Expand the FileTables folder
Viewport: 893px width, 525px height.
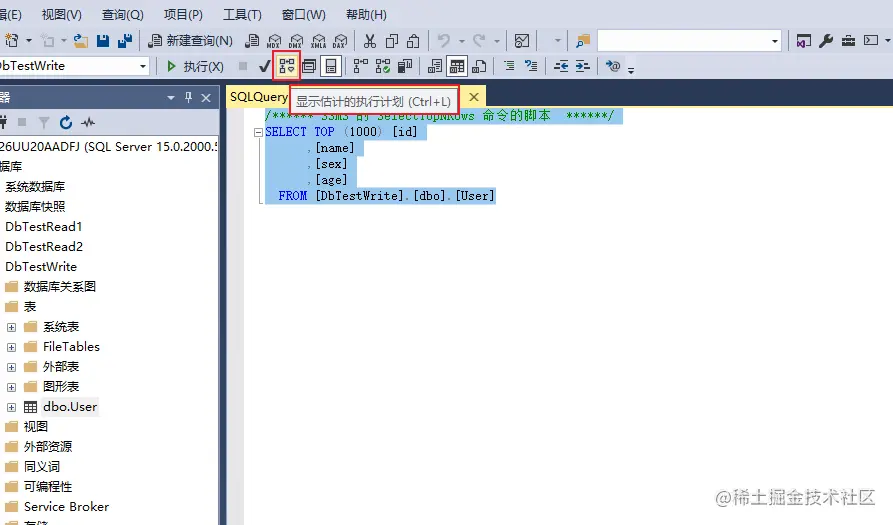pos(11,347)
